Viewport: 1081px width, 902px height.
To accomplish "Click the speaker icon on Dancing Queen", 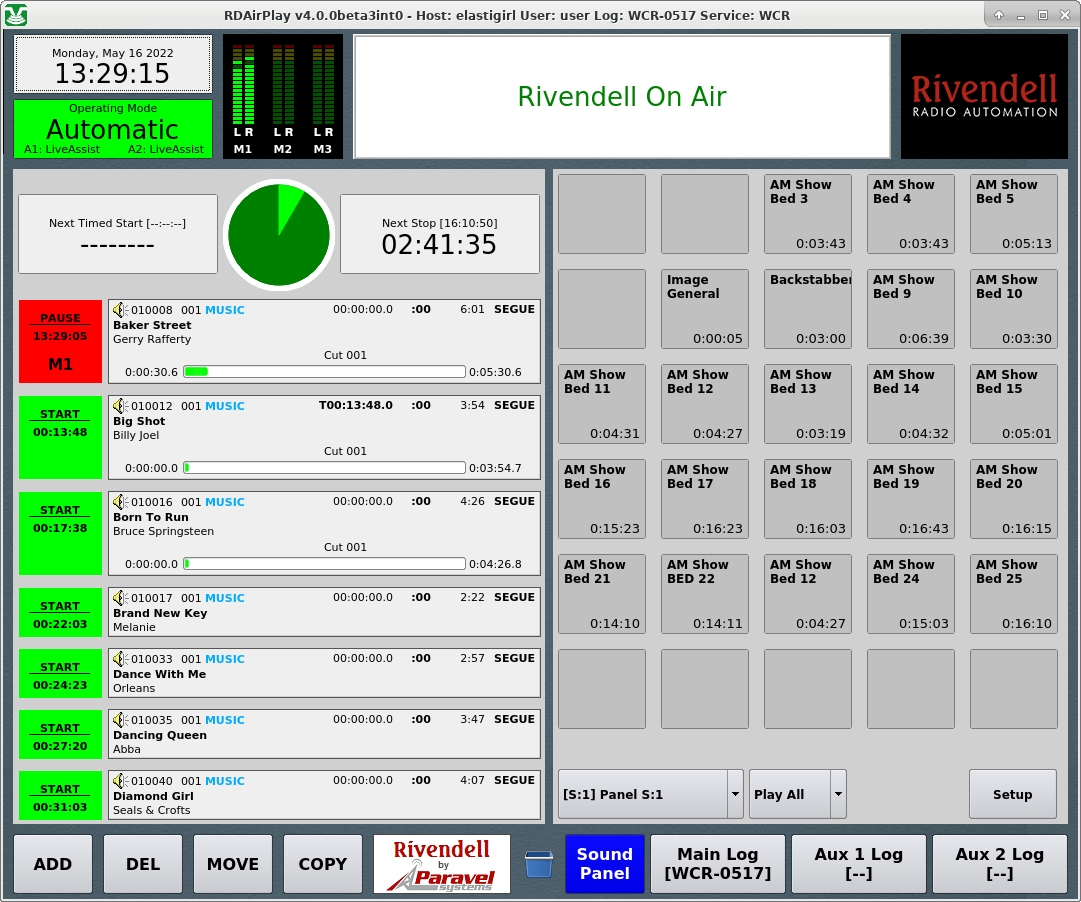I will [120, 720].
